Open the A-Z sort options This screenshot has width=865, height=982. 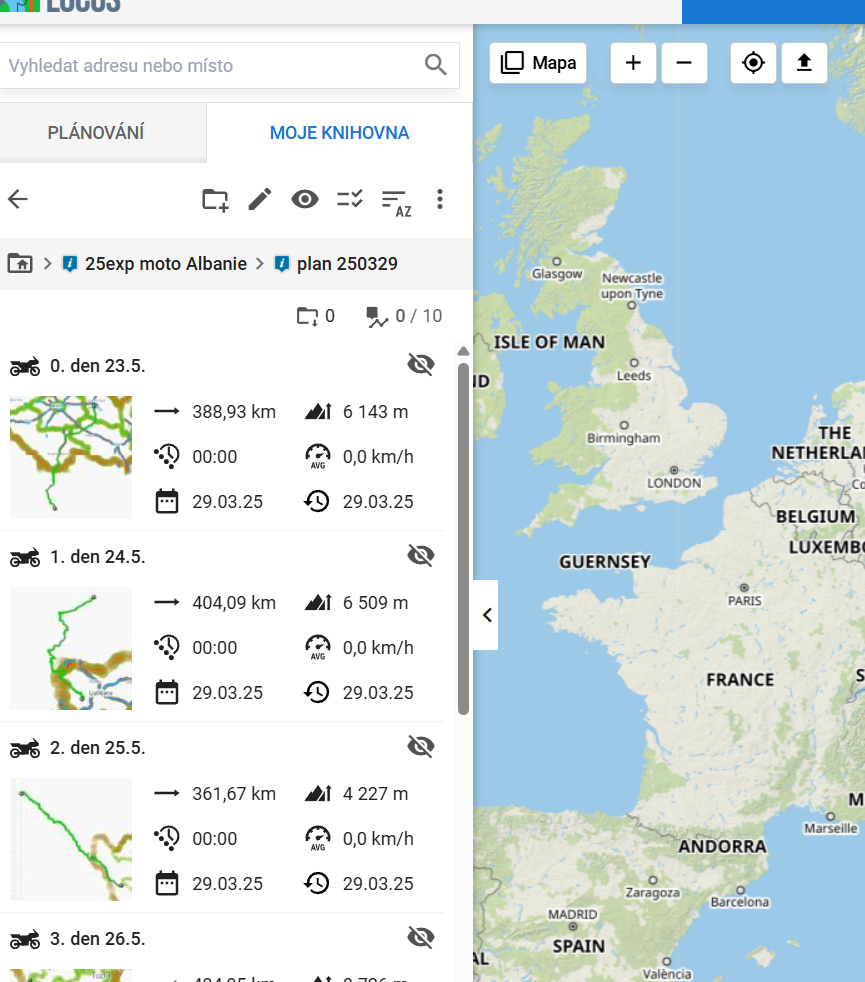pyautogui.click(x=396, y=201)
